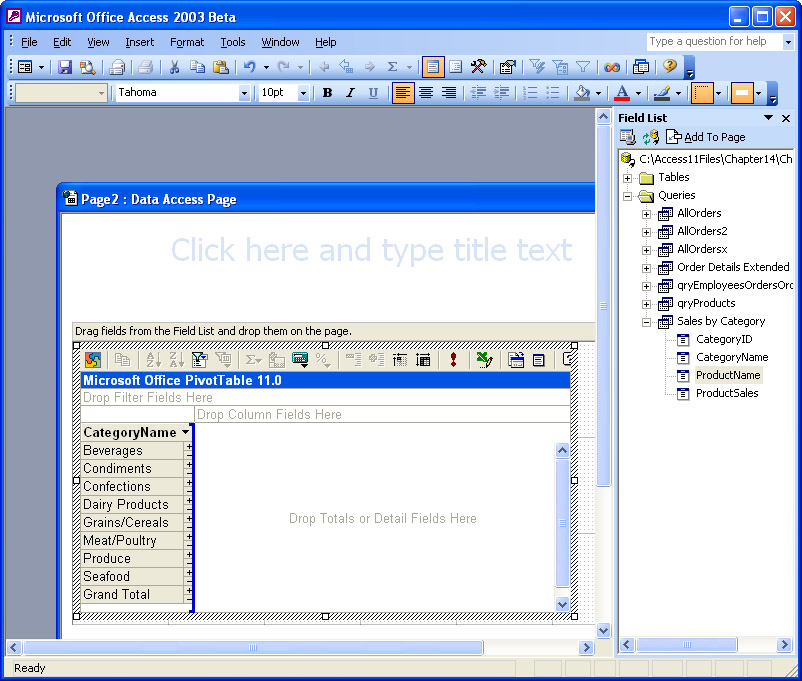
Task: Select ProductSales field in the Field List
Action: pyautogui.click(x=727, y=393)
